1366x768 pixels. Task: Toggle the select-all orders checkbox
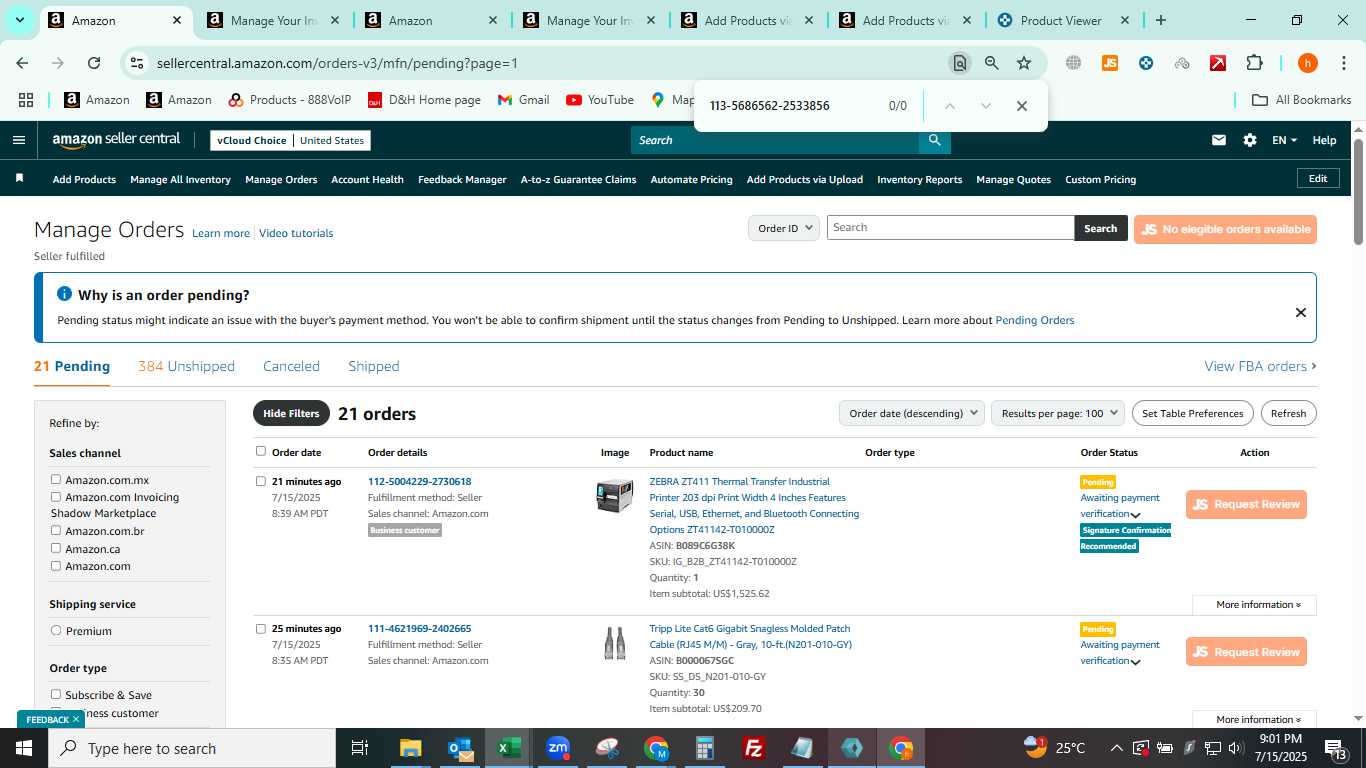261,451
